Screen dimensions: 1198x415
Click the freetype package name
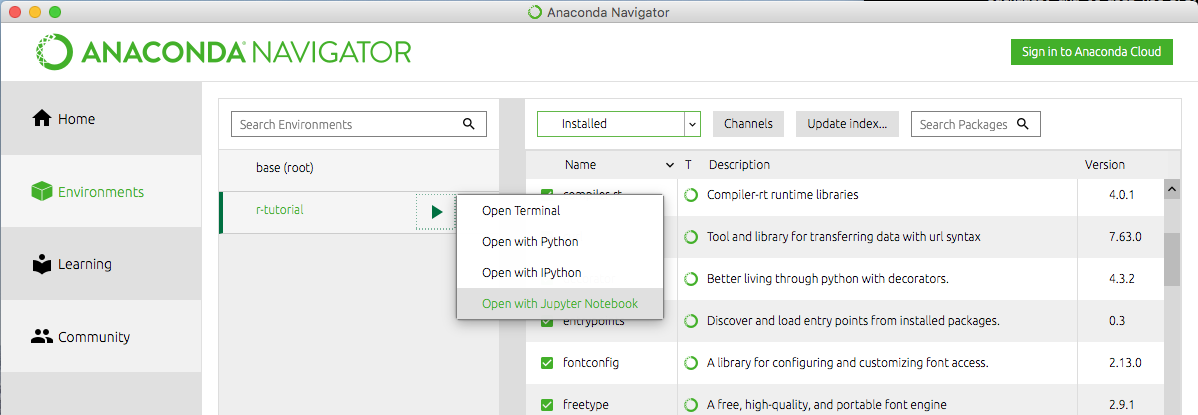[x=585, y=404]
